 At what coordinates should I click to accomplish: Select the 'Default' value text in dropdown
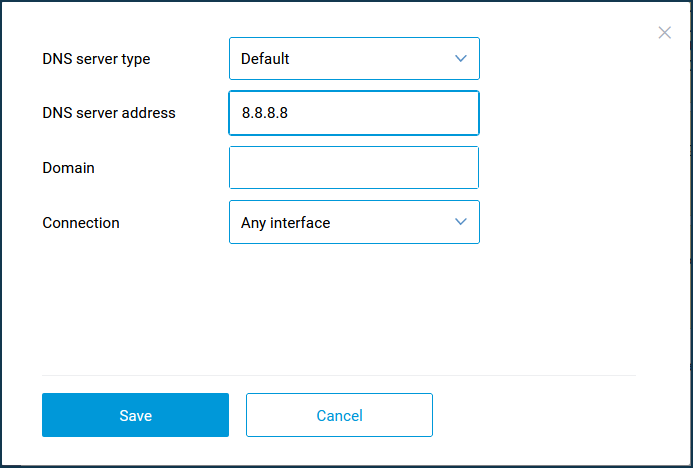pyautogui.click(x=265, y=59)
